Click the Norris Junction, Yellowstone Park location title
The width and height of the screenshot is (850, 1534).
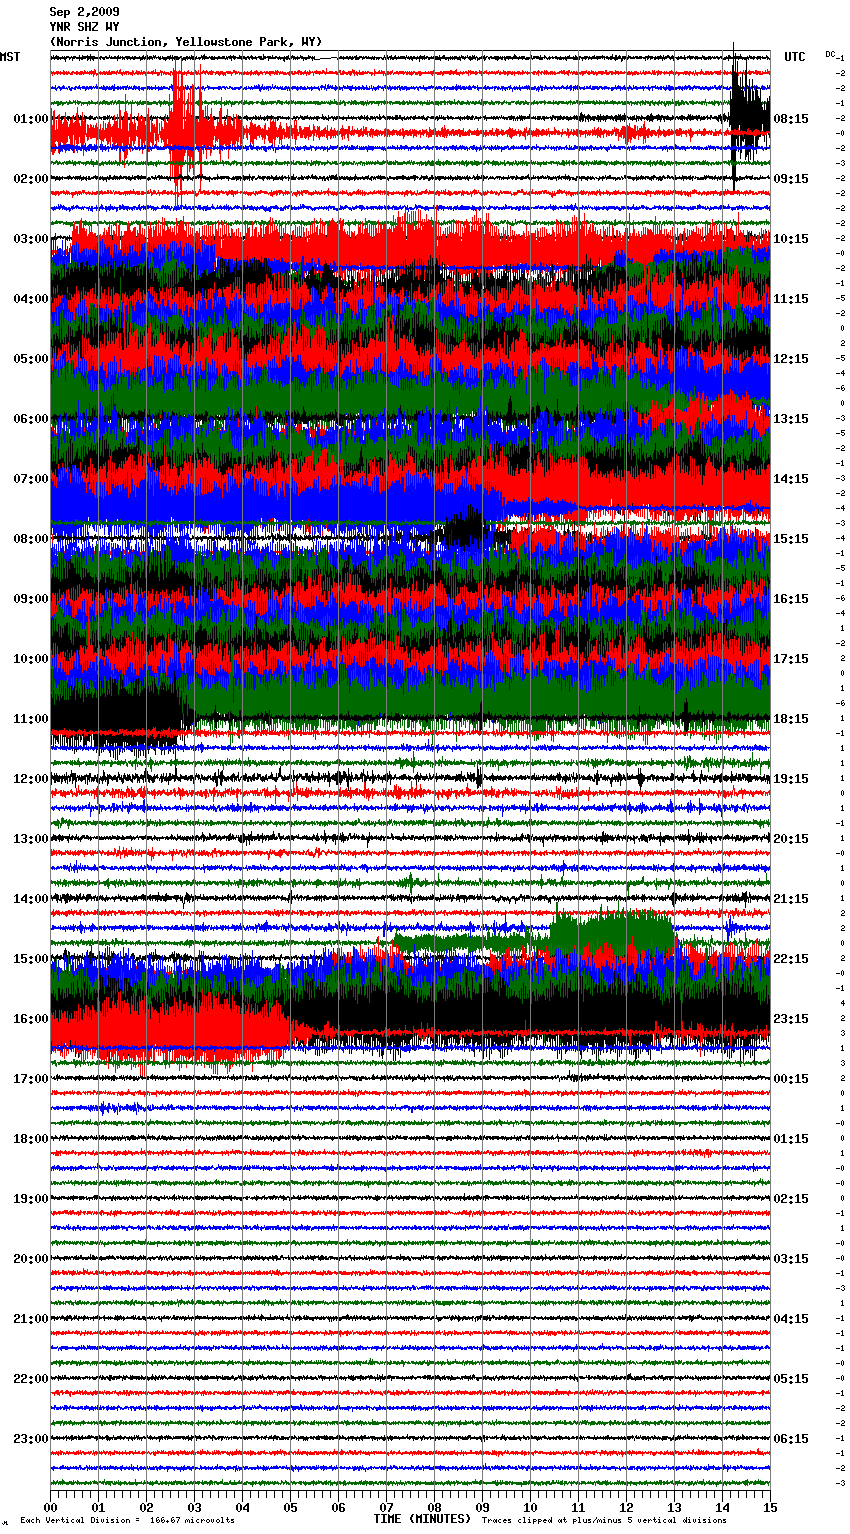(186, 42)
